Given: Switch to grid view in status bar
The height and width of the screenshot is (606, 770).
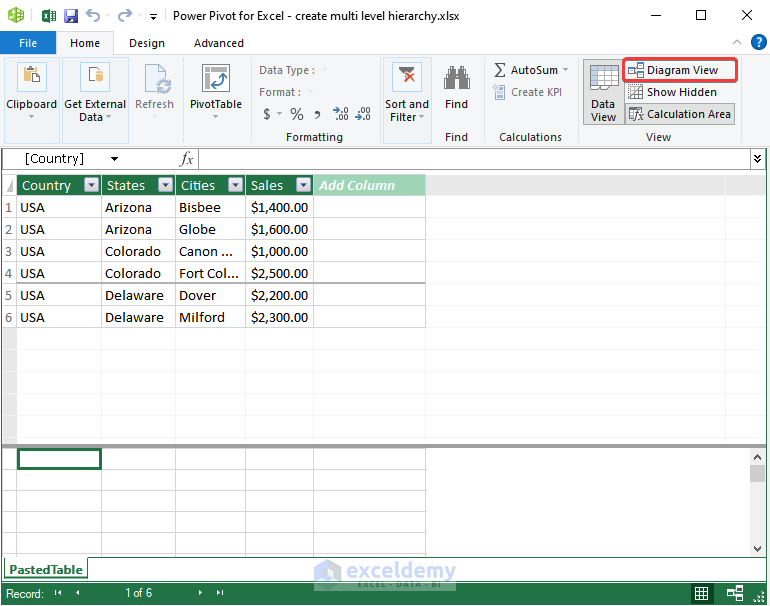Looking at the screenshot, I should pos(701,593).
